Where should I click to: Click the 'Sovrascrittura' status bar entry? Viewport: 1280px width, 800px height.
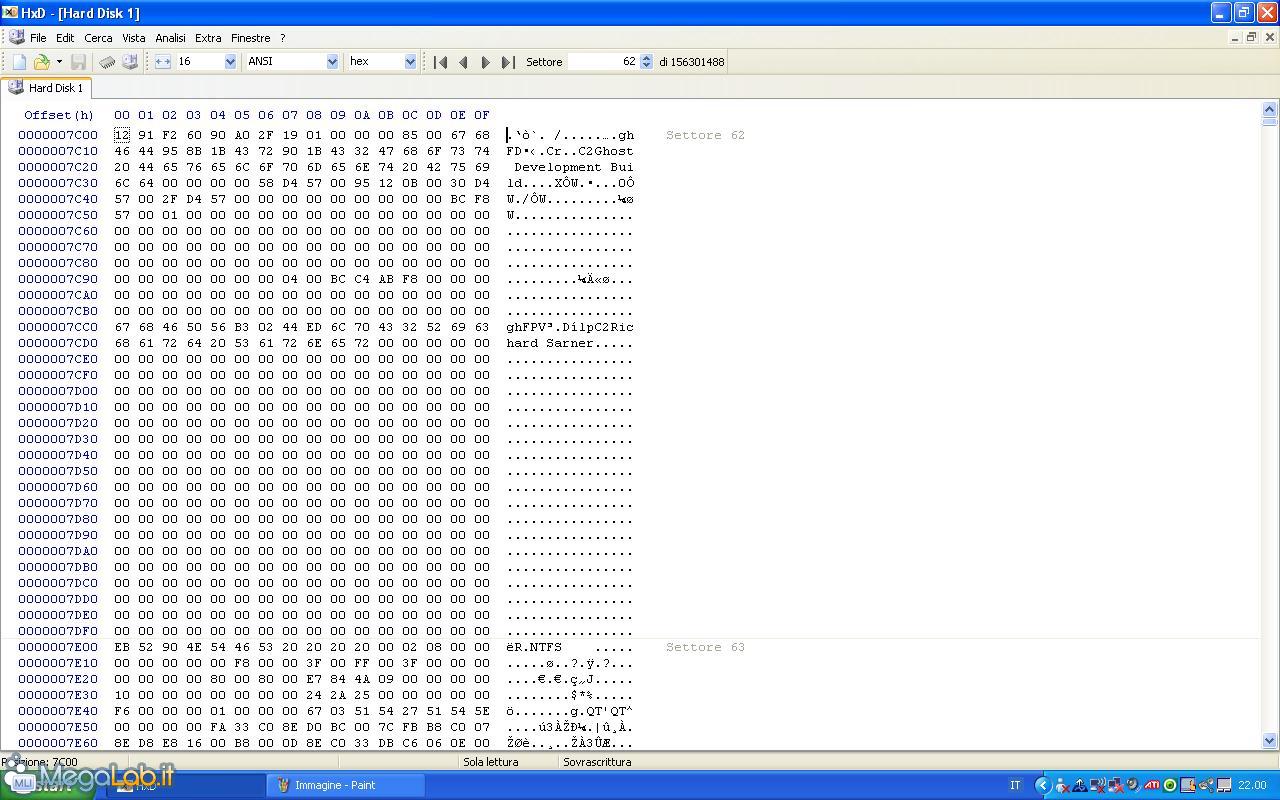597,762
